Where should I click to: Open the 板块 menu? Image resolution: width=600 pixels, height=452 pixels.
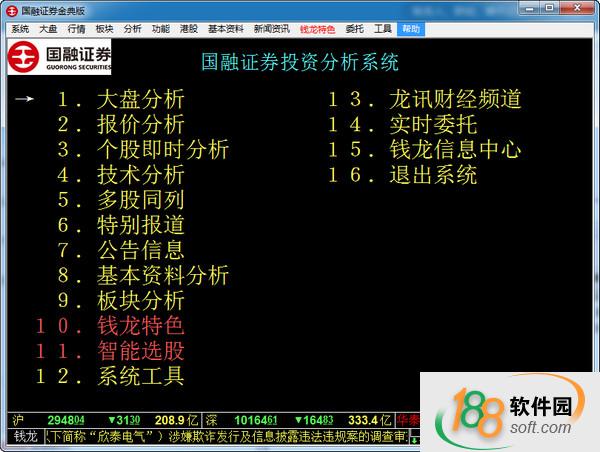[x=104, y=29]
